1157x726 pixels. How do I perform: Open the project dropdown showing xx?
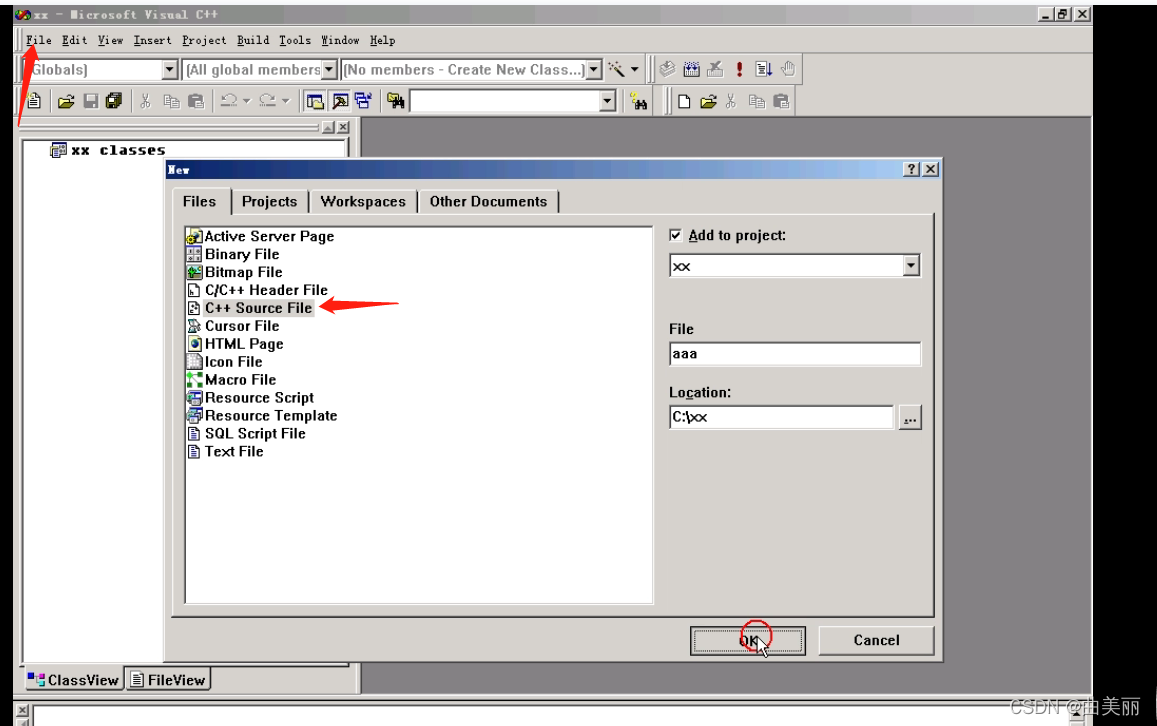pos(911,266)
